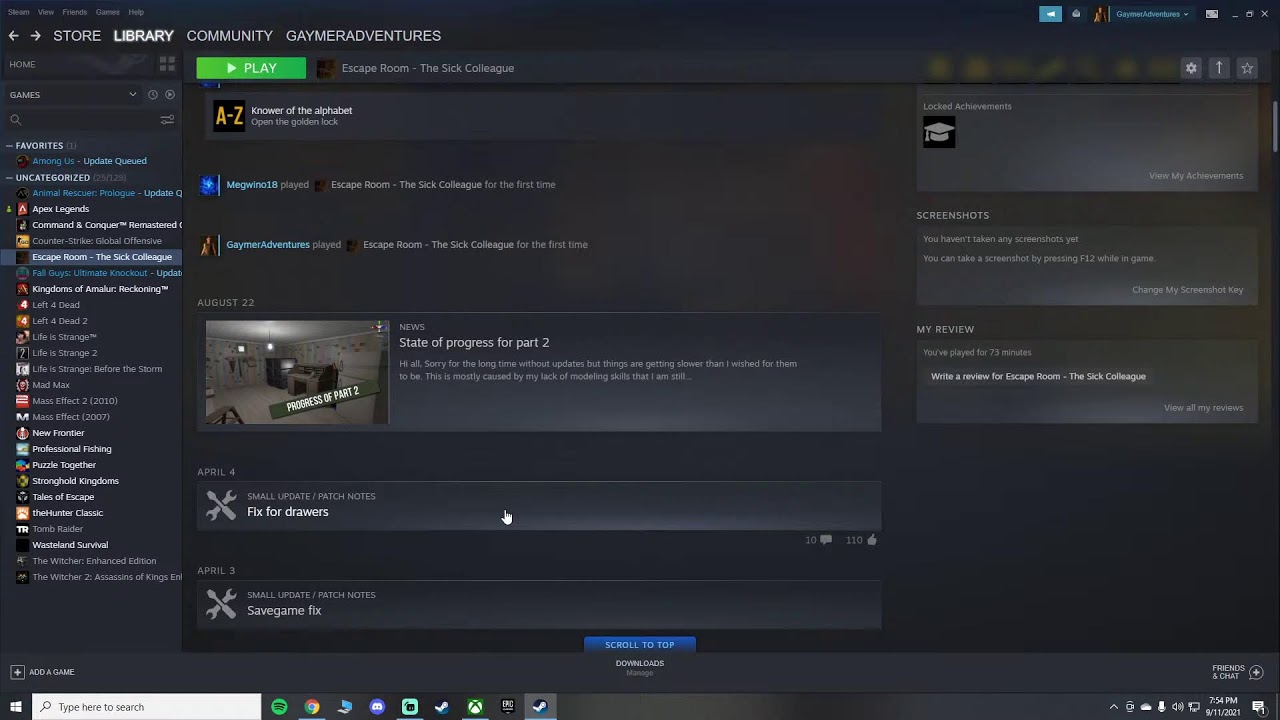The width and height of the screenshot is (1280, 720).
Task: Open Discord from taskbar
Action: click(x=377, y=707)
